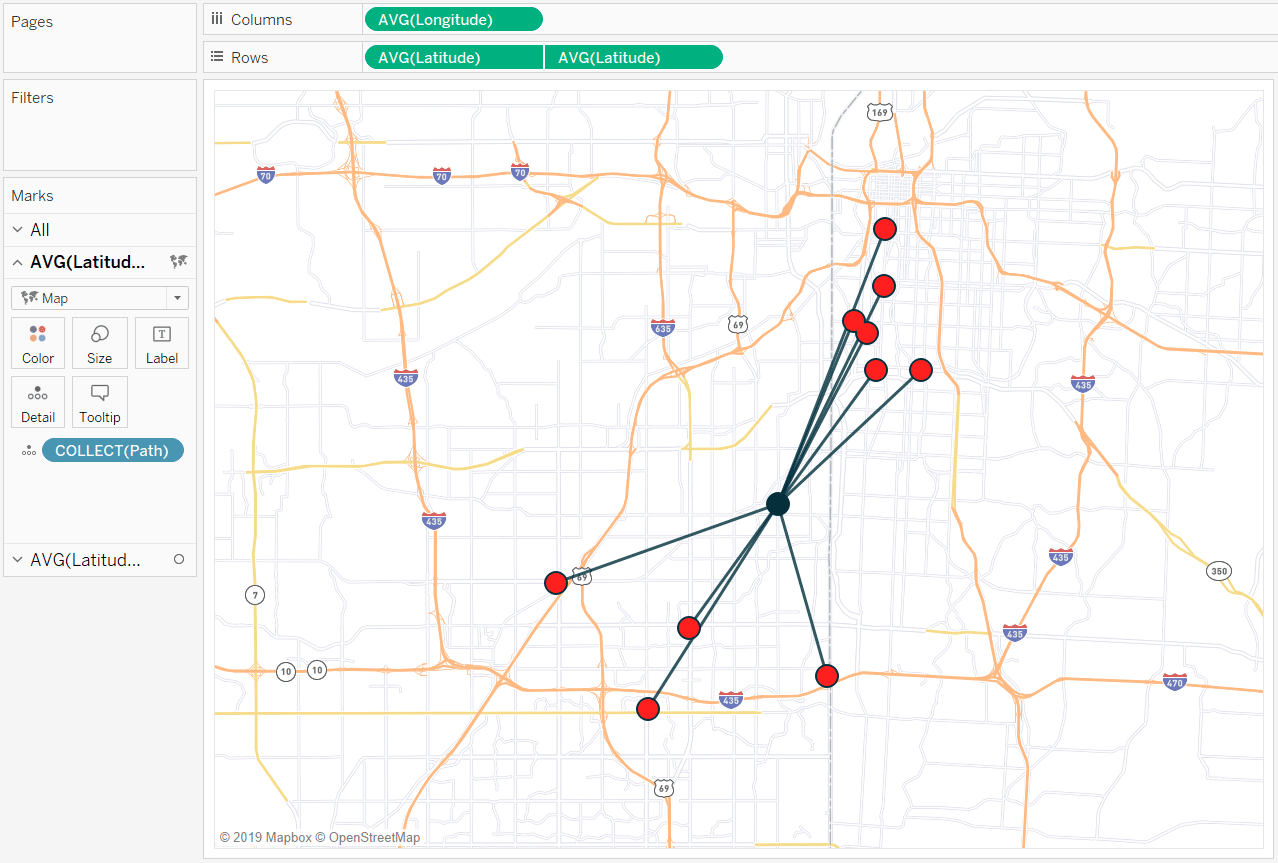Screen dimensions: 1278x863
Task: Select the second AVG(Latitude) pill on Rows
Action: coord(634,57)
